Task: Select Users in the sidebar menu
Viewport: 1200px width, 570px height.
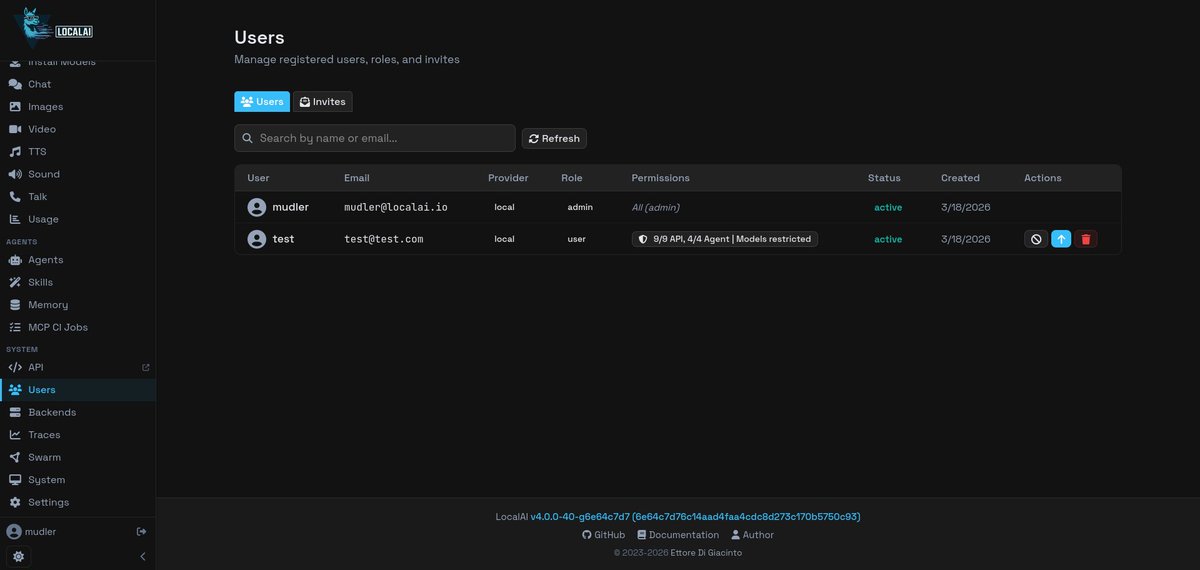Action: (x=78, y=390)
